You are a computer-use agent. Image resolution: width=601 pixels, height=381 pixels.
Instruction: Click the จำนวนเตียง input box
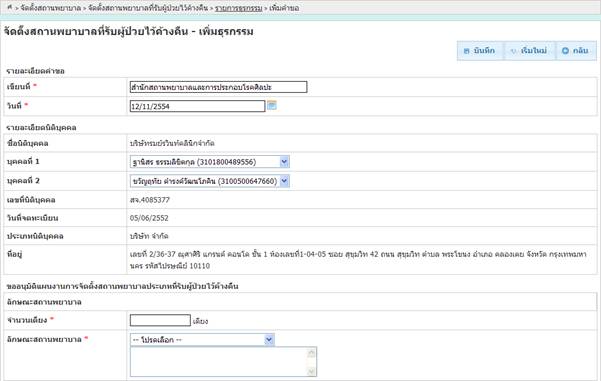[160, 320]
